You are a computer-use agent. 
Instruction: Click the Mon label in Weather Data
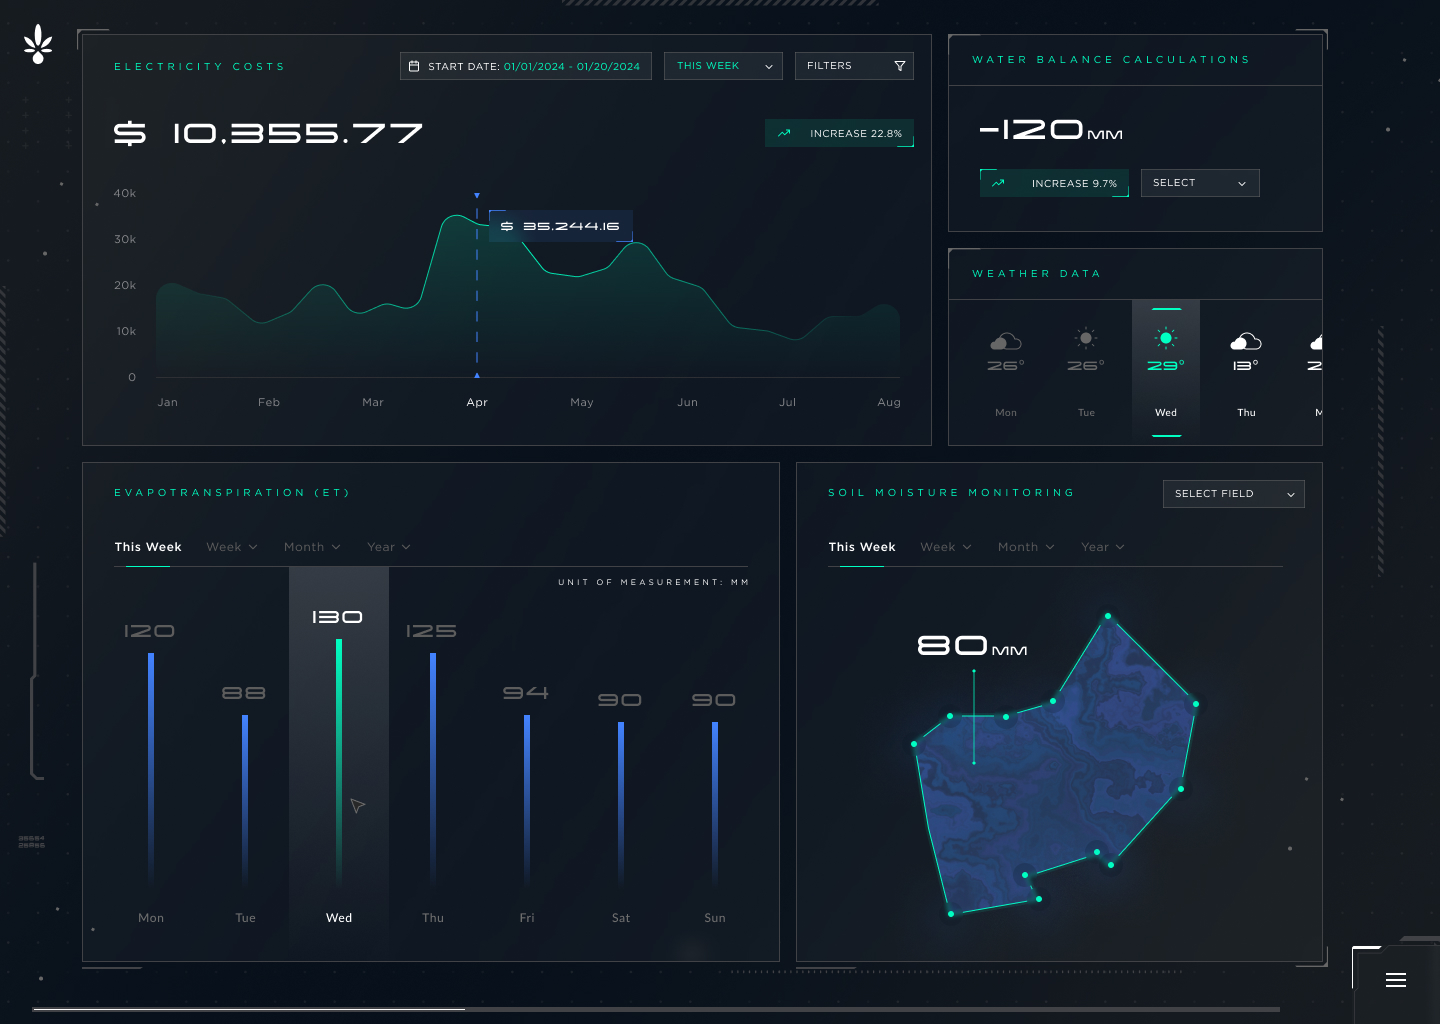(x=1006, y=412)
